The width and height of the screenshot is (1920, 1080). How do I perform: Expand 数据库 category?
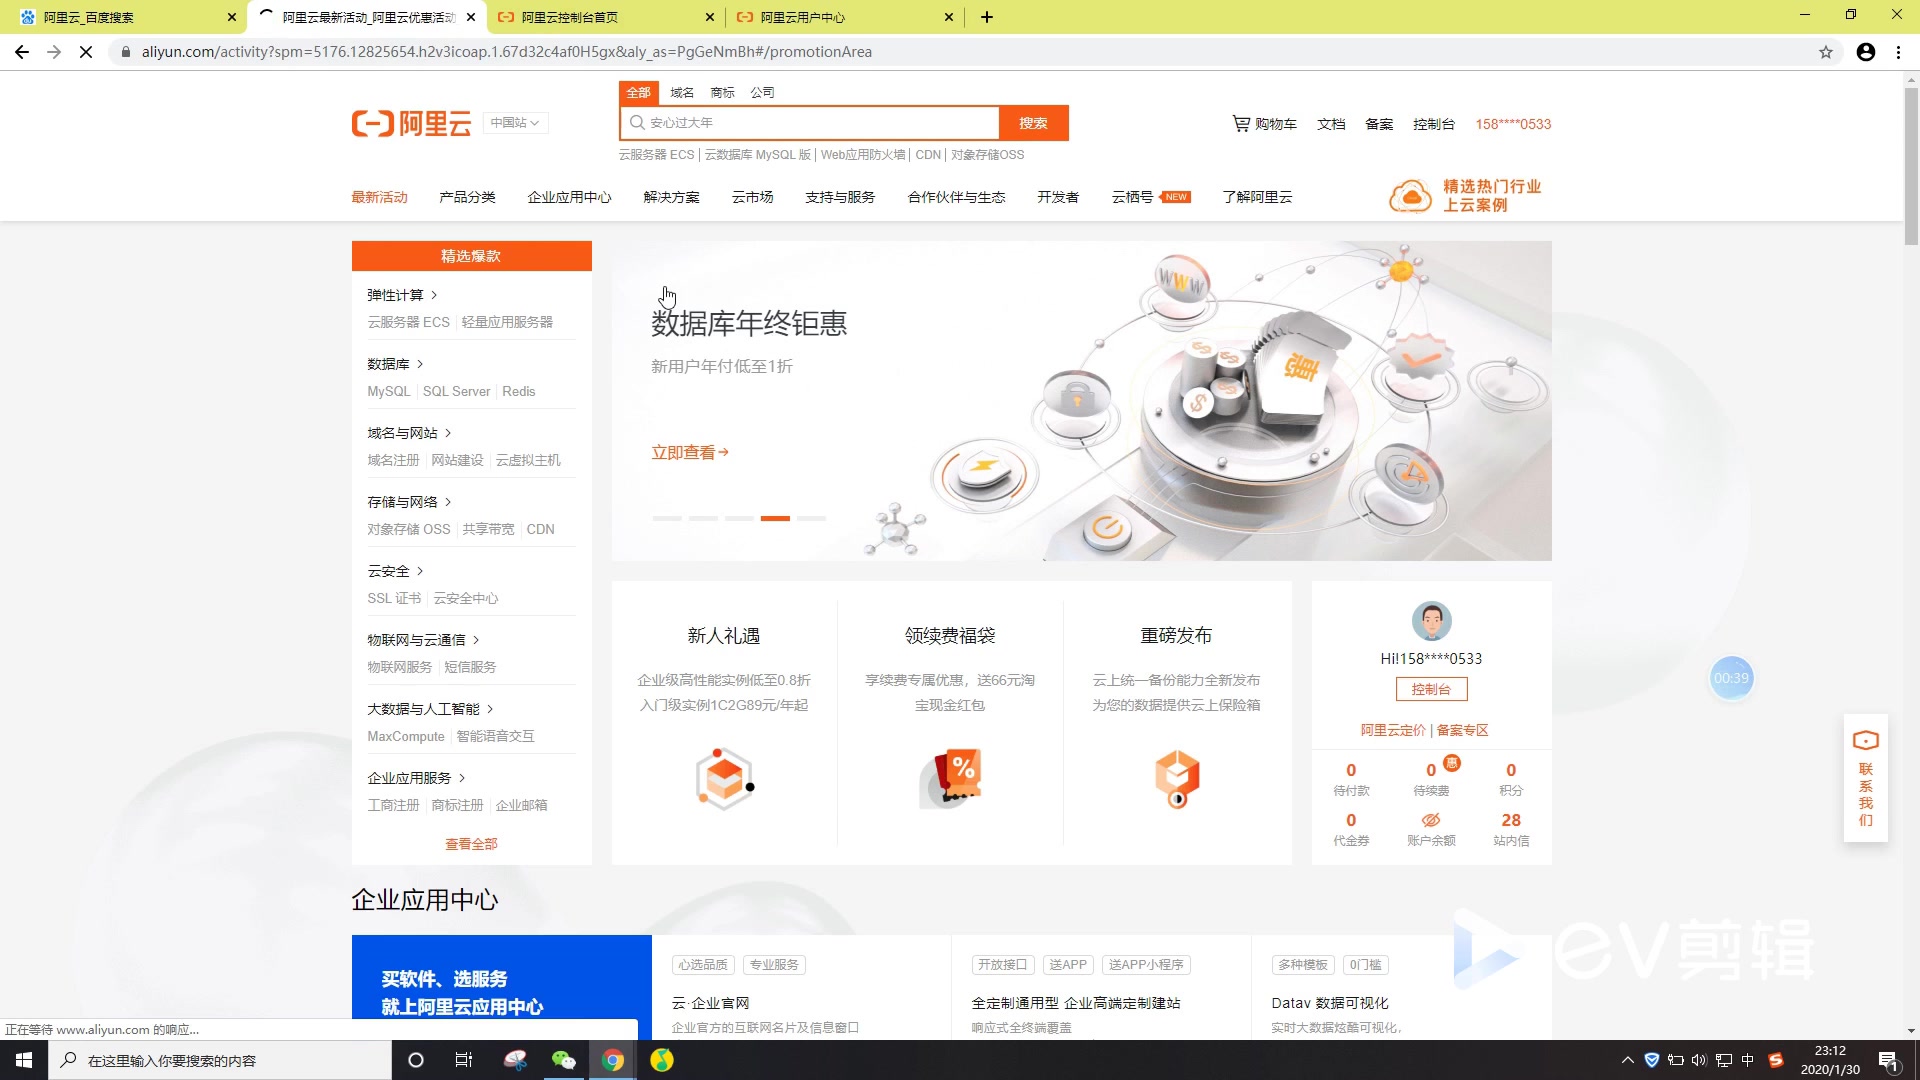tap(395, 364)
